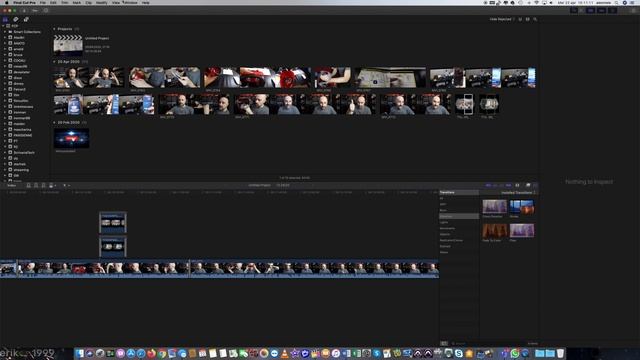Collapse the FCP library triangle
This screenshot has height=360, width=640.
(3, 26)
